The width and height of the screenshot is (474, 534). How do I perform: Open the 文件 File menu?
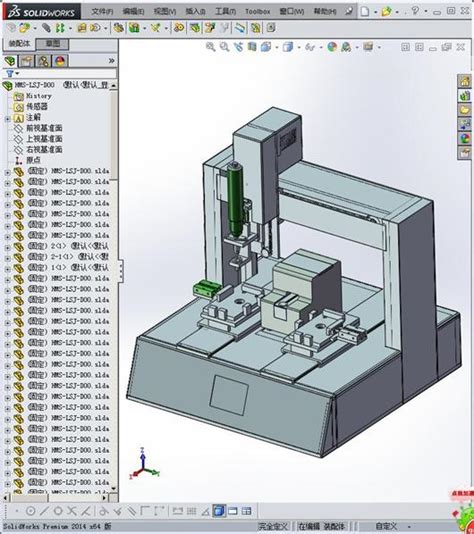pyautogui.click(x=102, y=12)
